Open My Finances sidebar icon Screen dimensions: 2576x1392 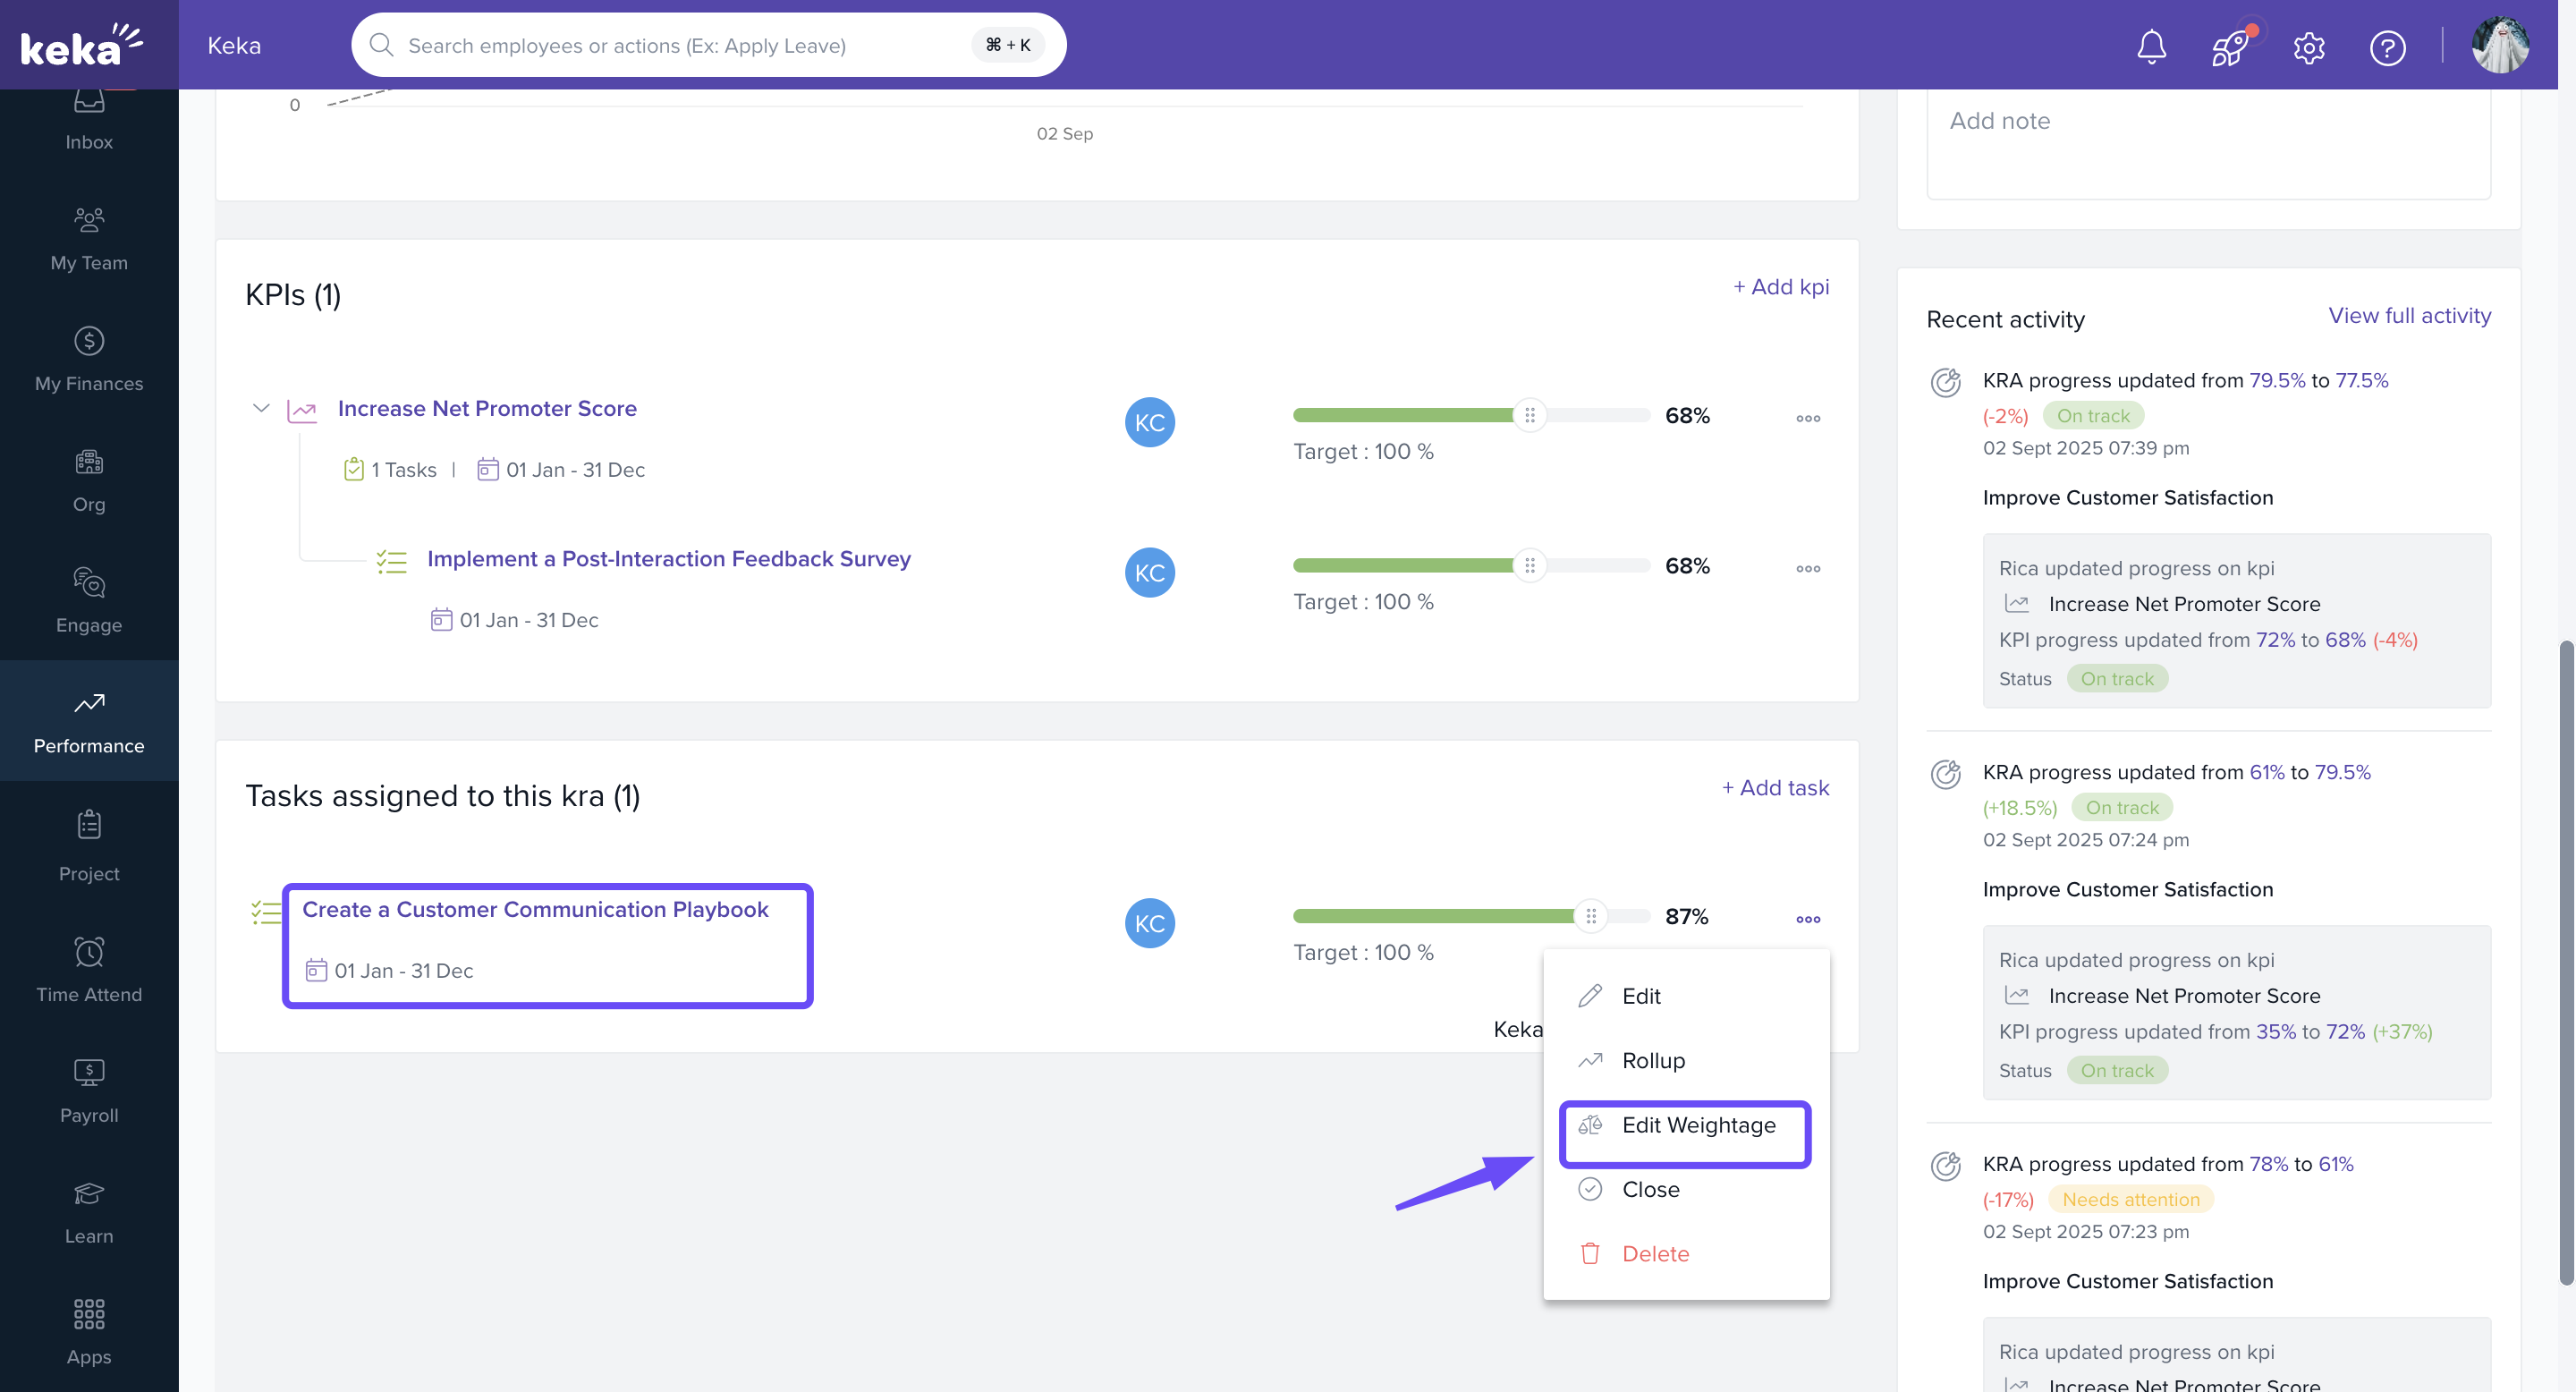(x=89, y=359)
